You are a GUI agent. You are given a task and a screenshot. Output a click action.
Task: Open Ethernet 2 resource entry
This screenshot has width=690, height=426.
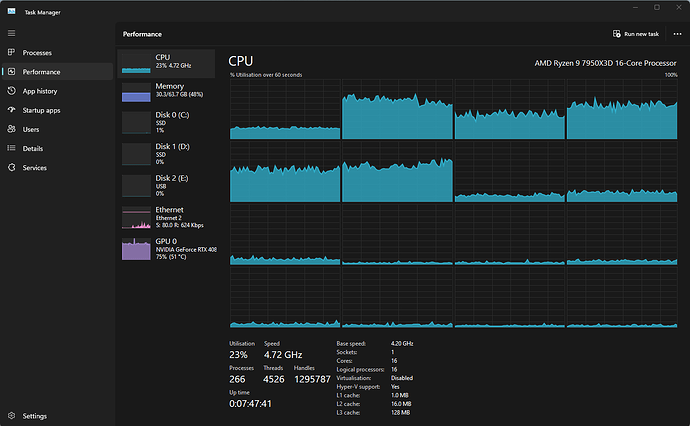(x=166, y=217)
